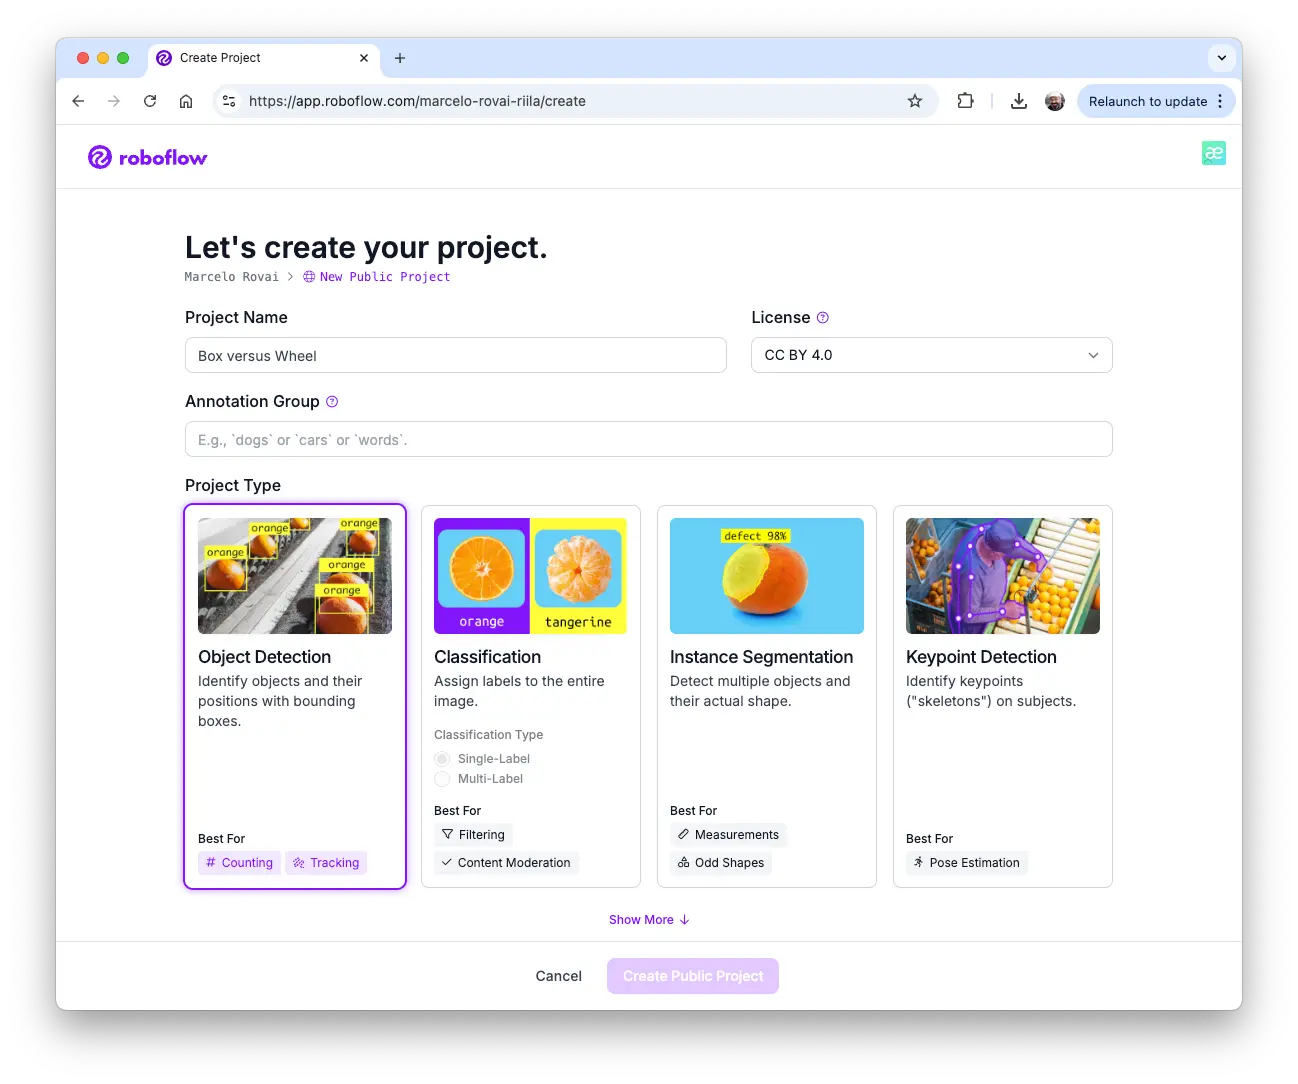1298x1084 pixels.
Task: Bookmark this page with the star icon
Action: coord(914,101)
